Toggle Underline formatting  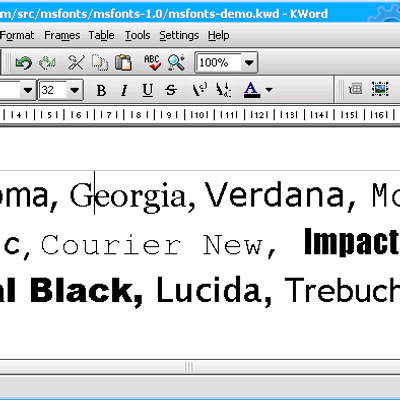148,90
